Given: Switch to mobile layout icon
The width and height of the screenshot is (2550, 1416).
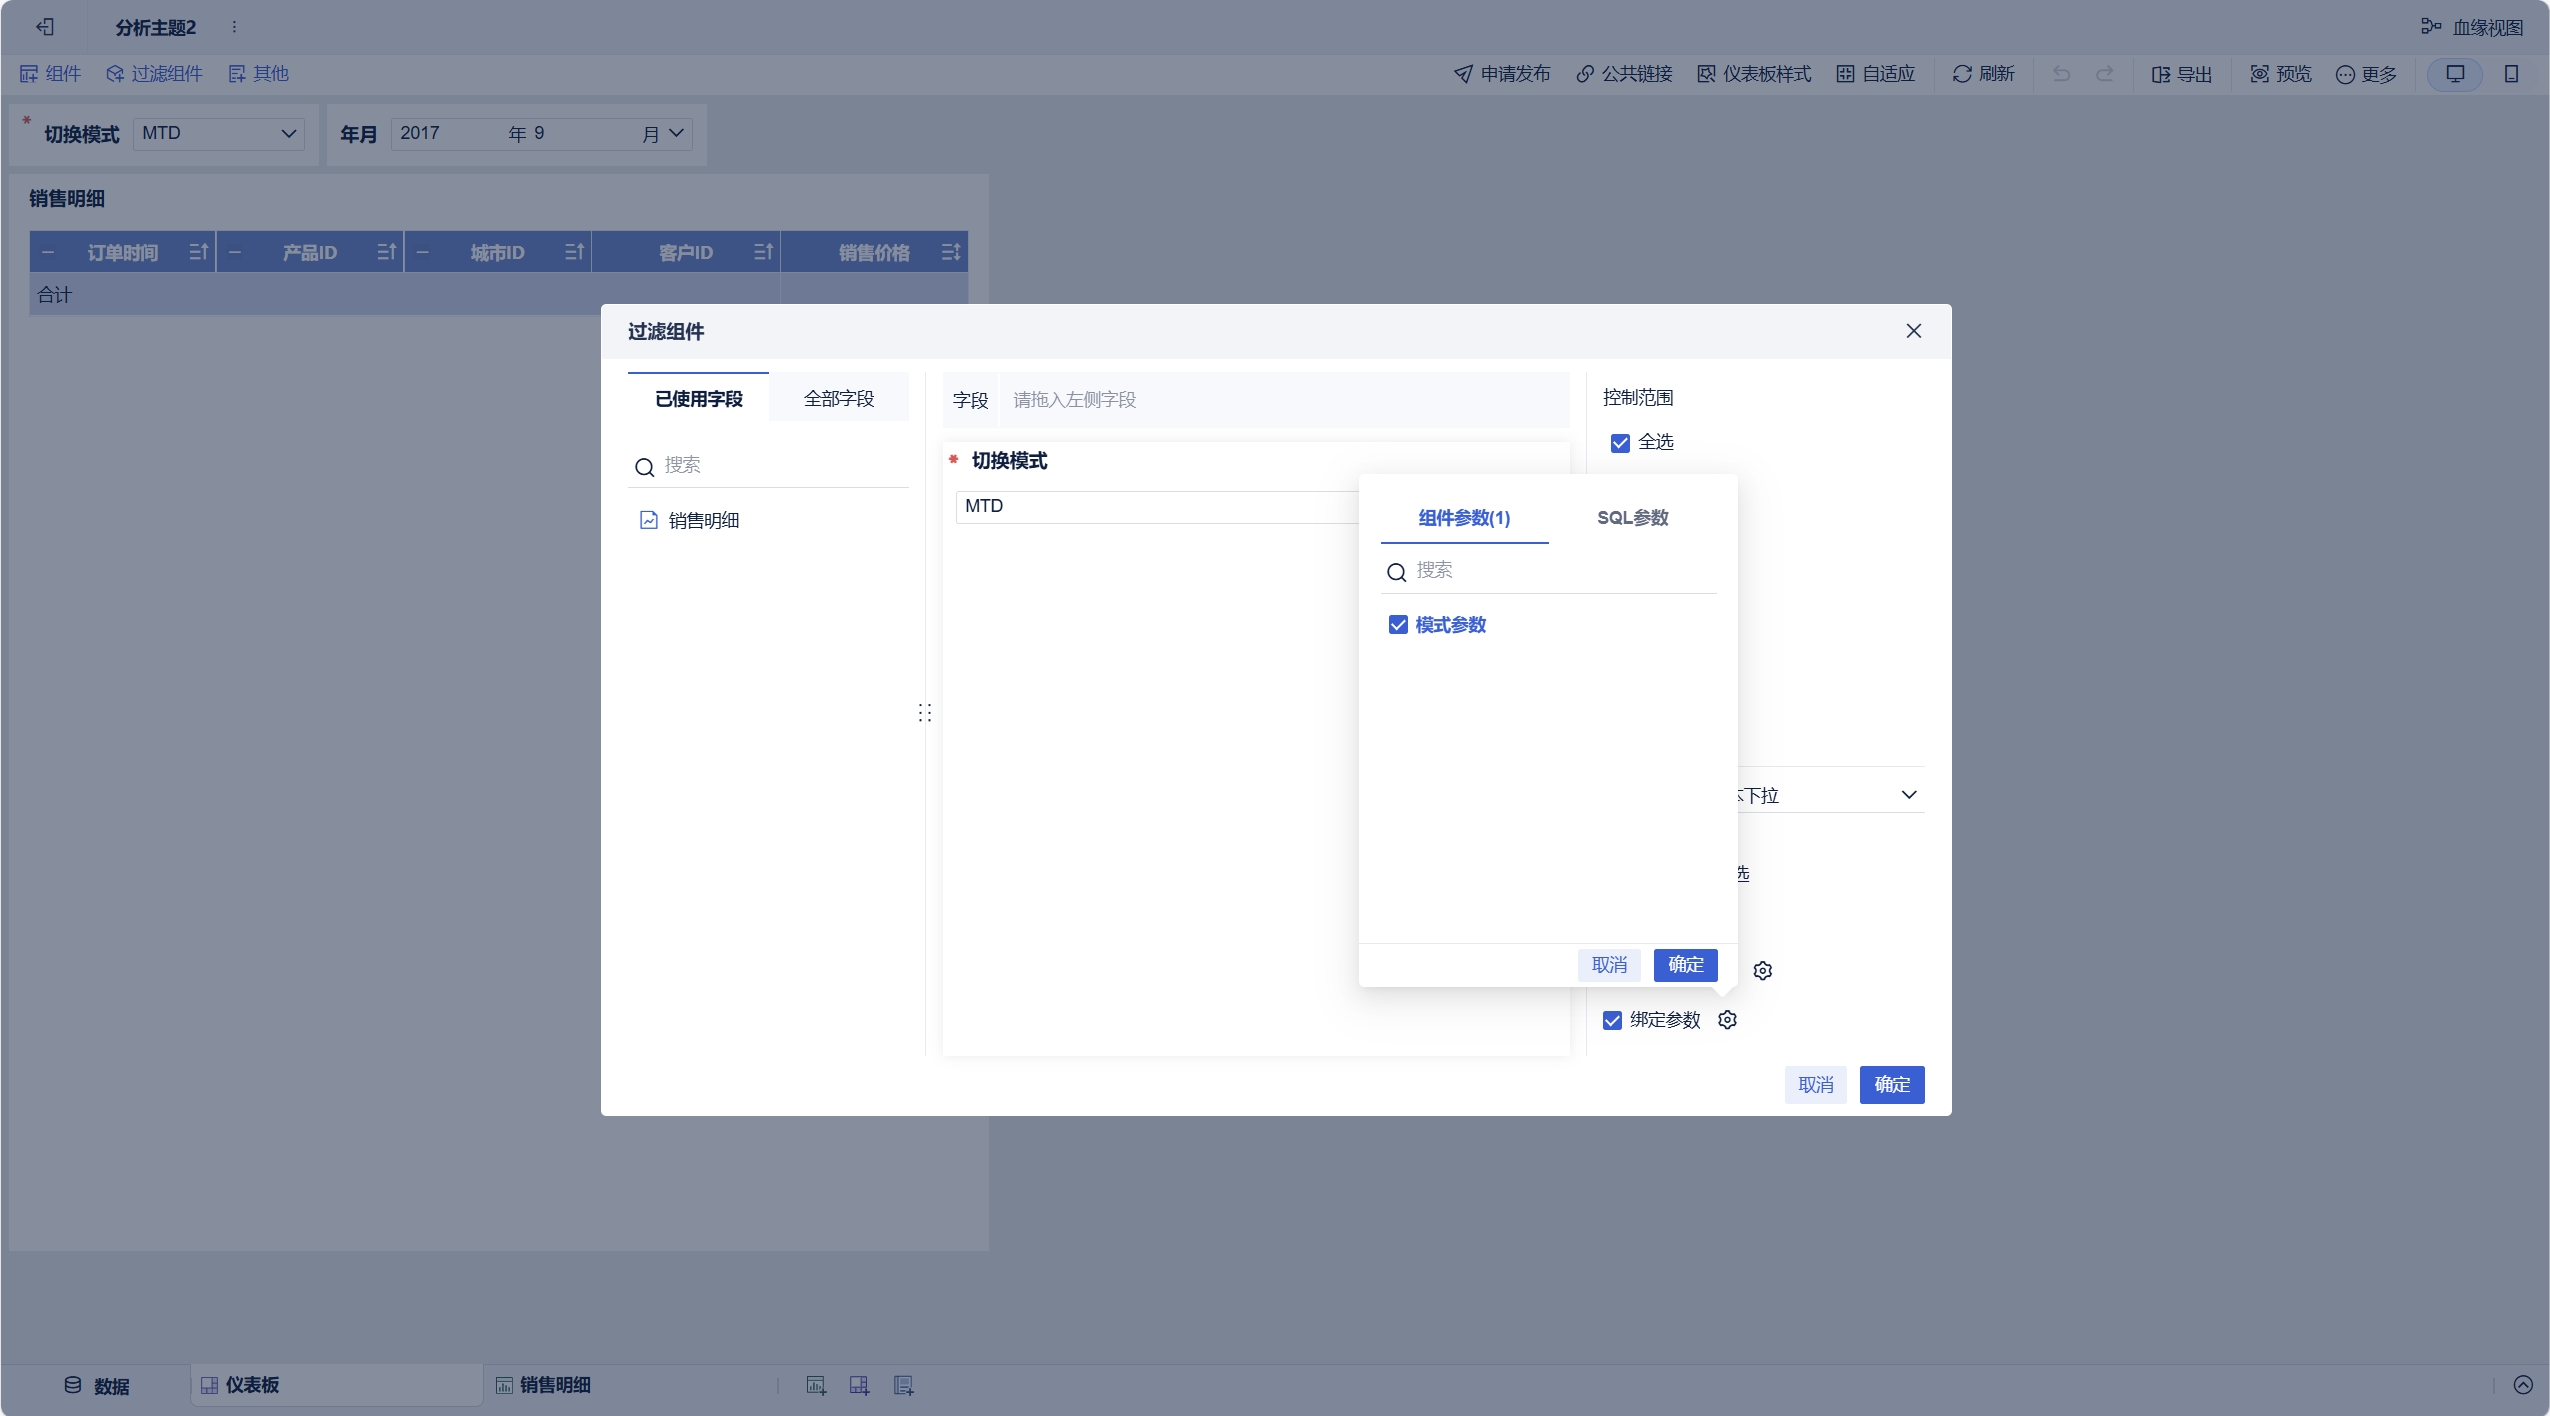Looking at the screenshot, I should [2511, 74].
